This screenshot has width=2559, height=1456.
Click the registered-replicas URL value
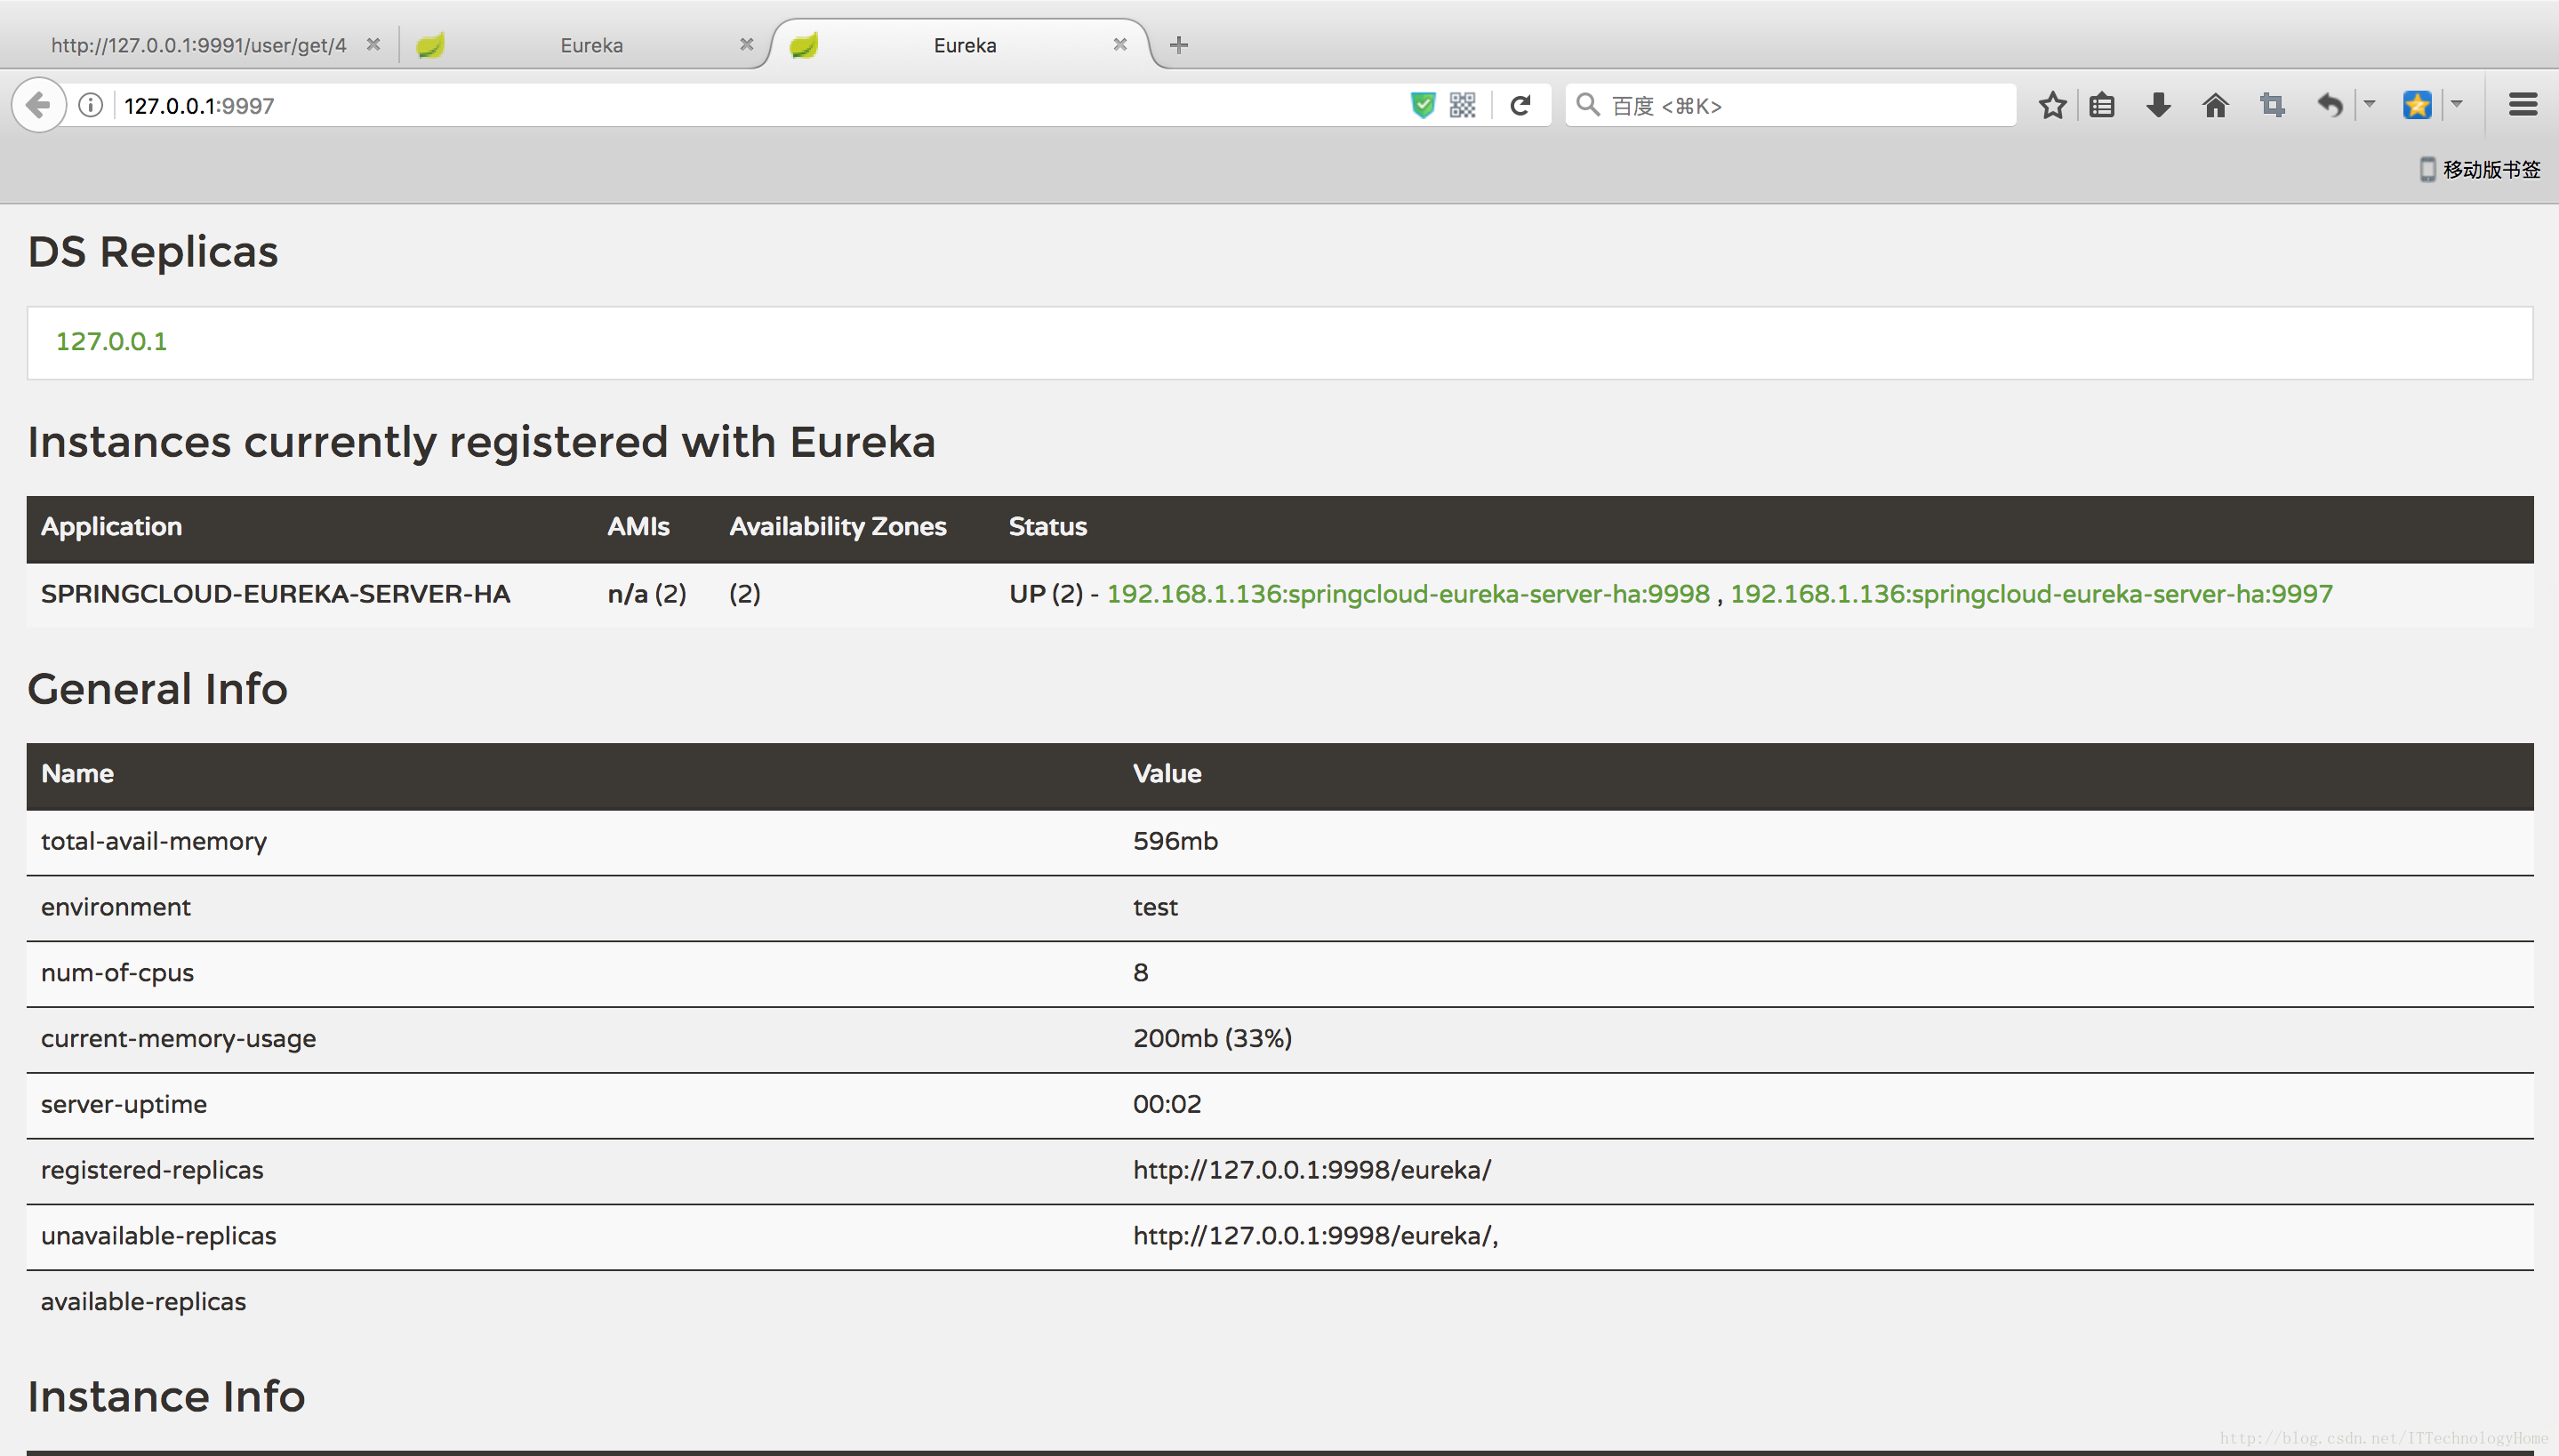coord(1312,1170)
